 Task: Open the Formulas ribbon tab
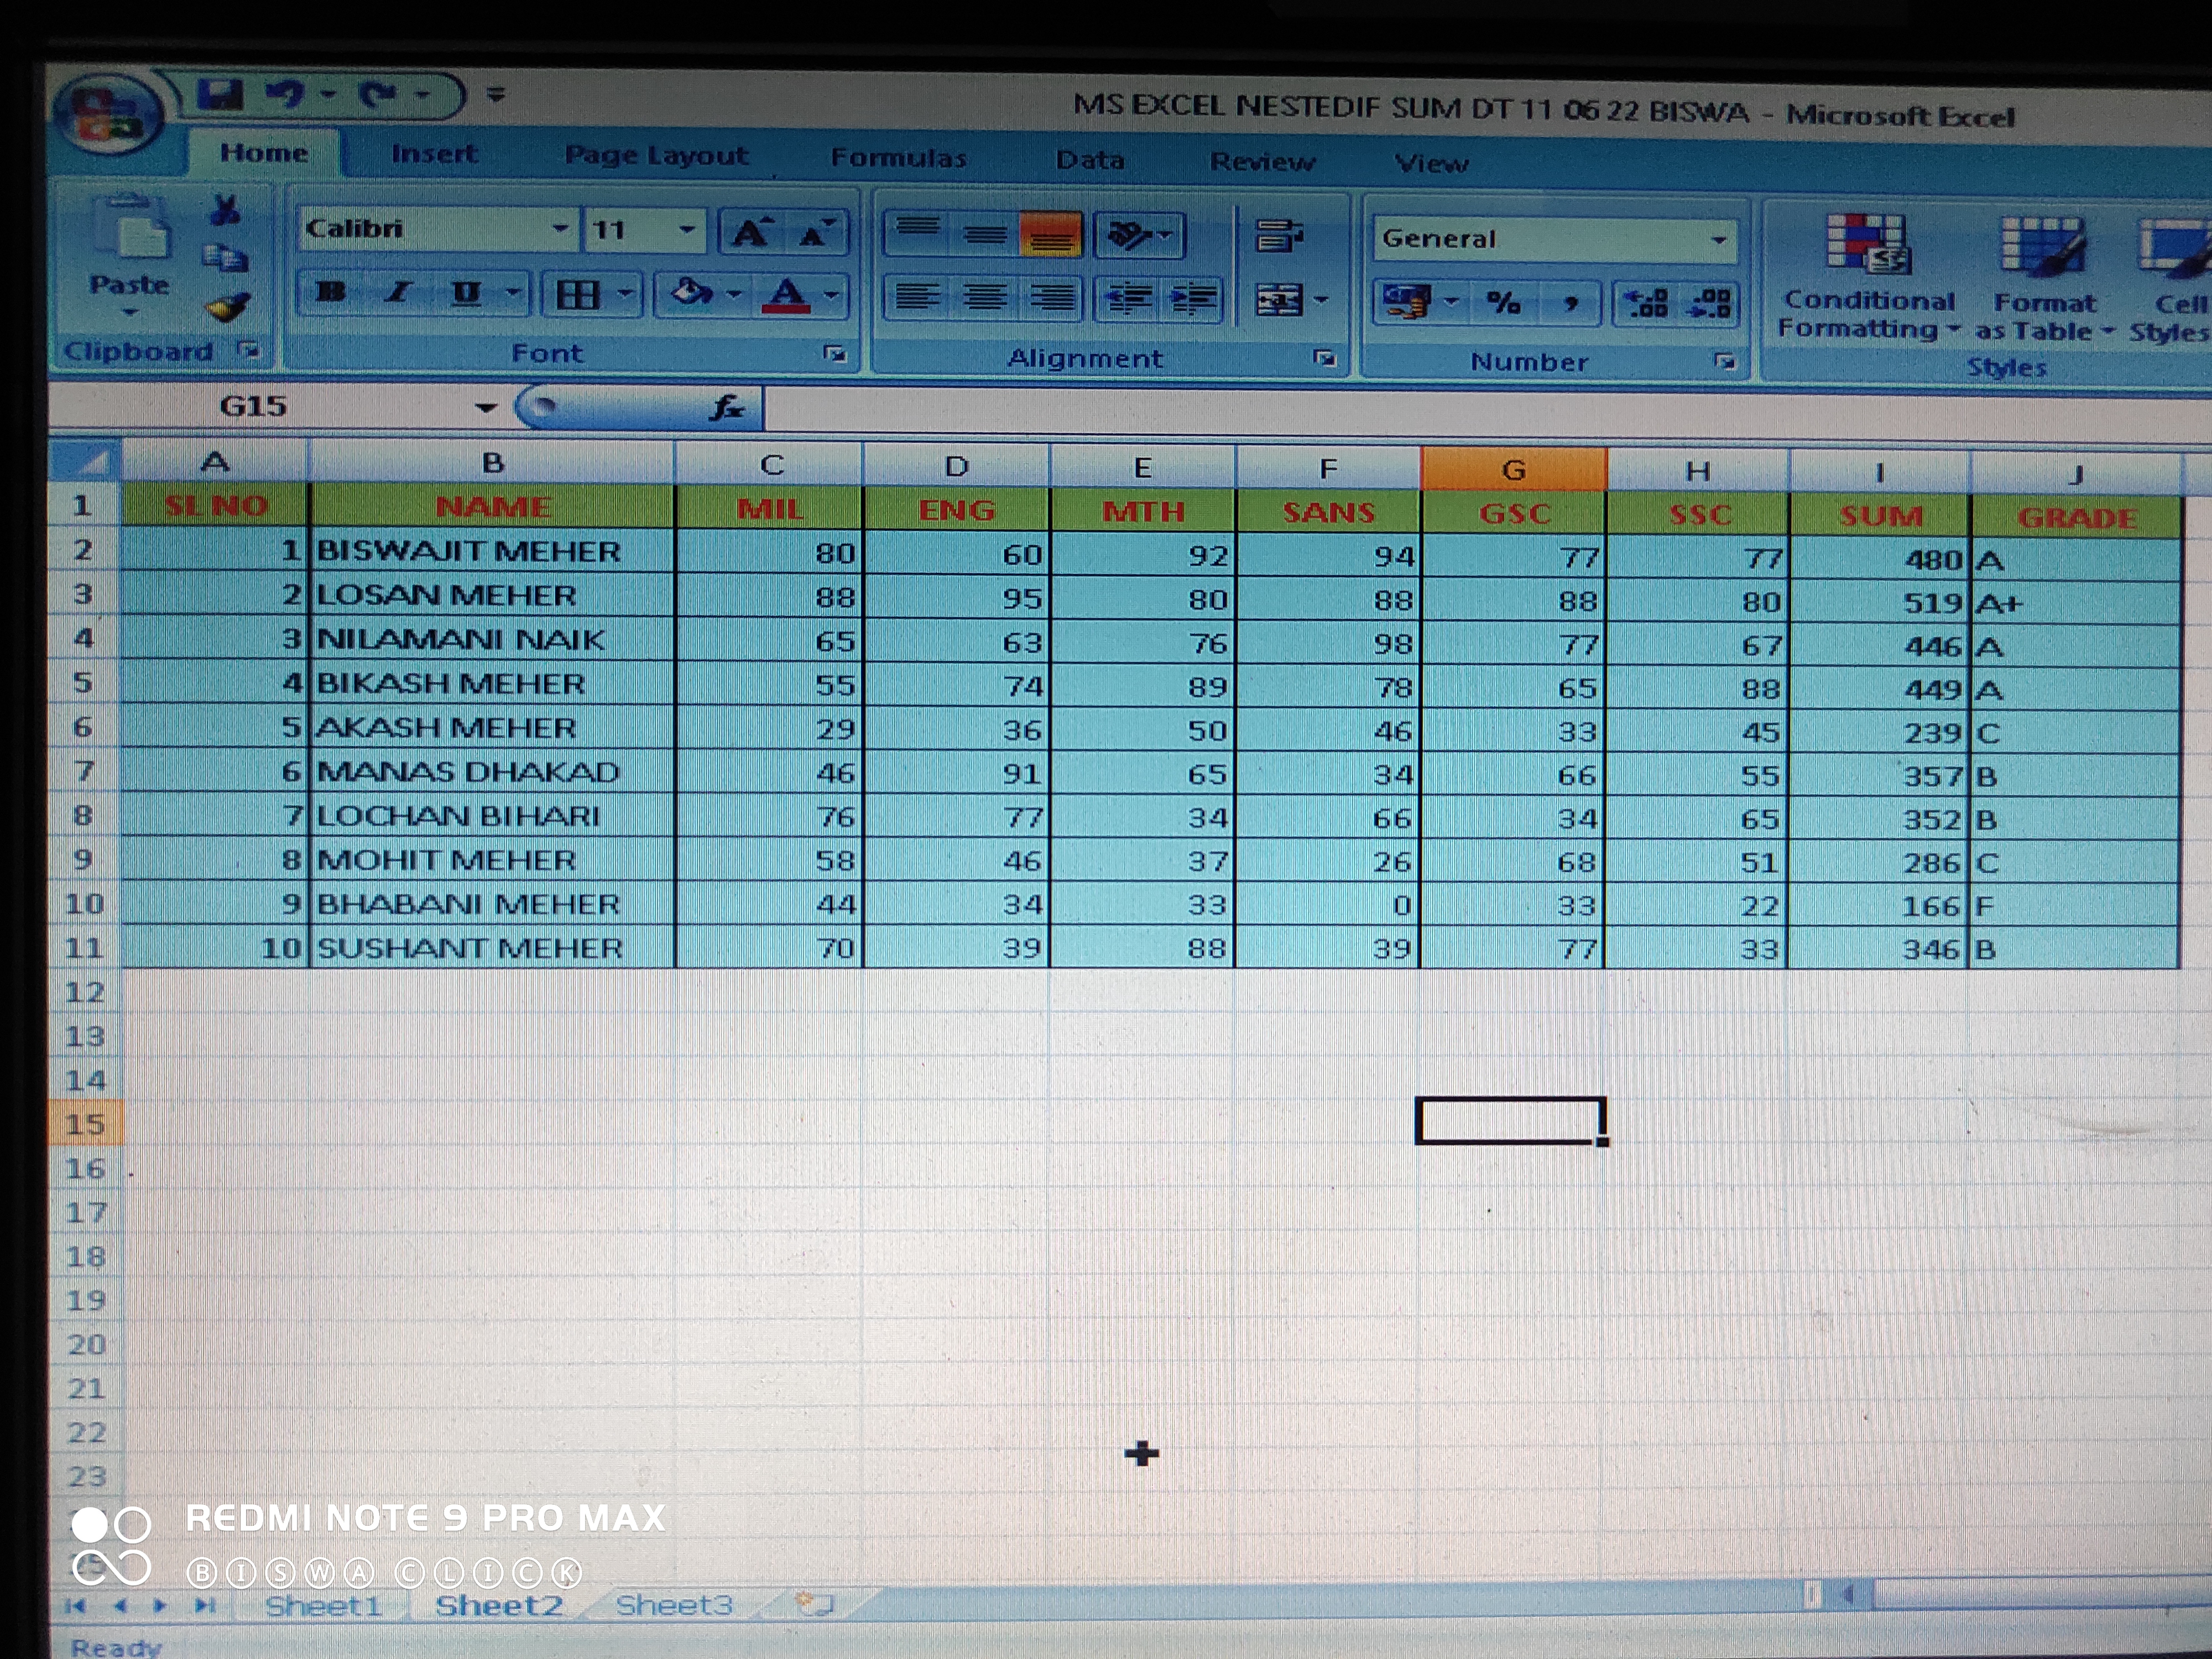pos(898,158)
